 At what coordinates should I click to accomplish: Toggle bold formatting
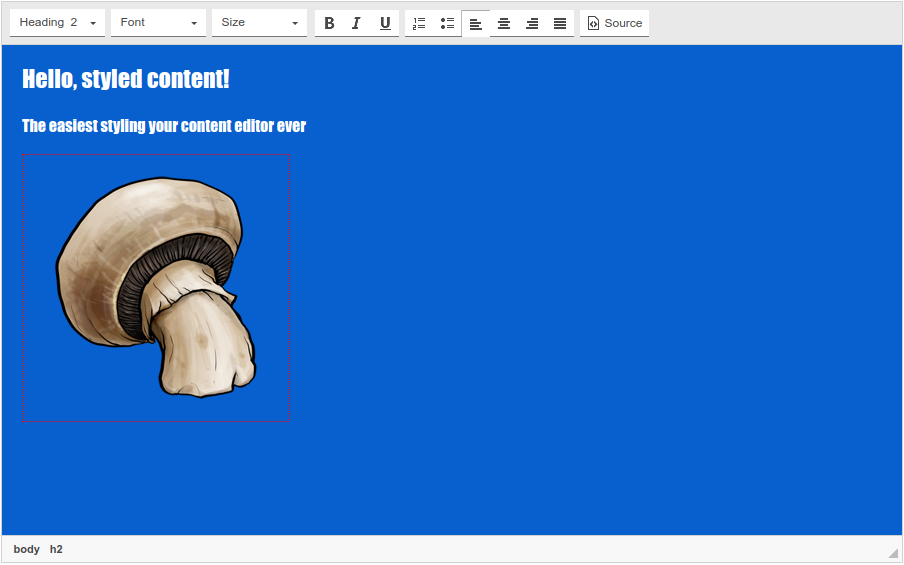[x=329, y=23]
